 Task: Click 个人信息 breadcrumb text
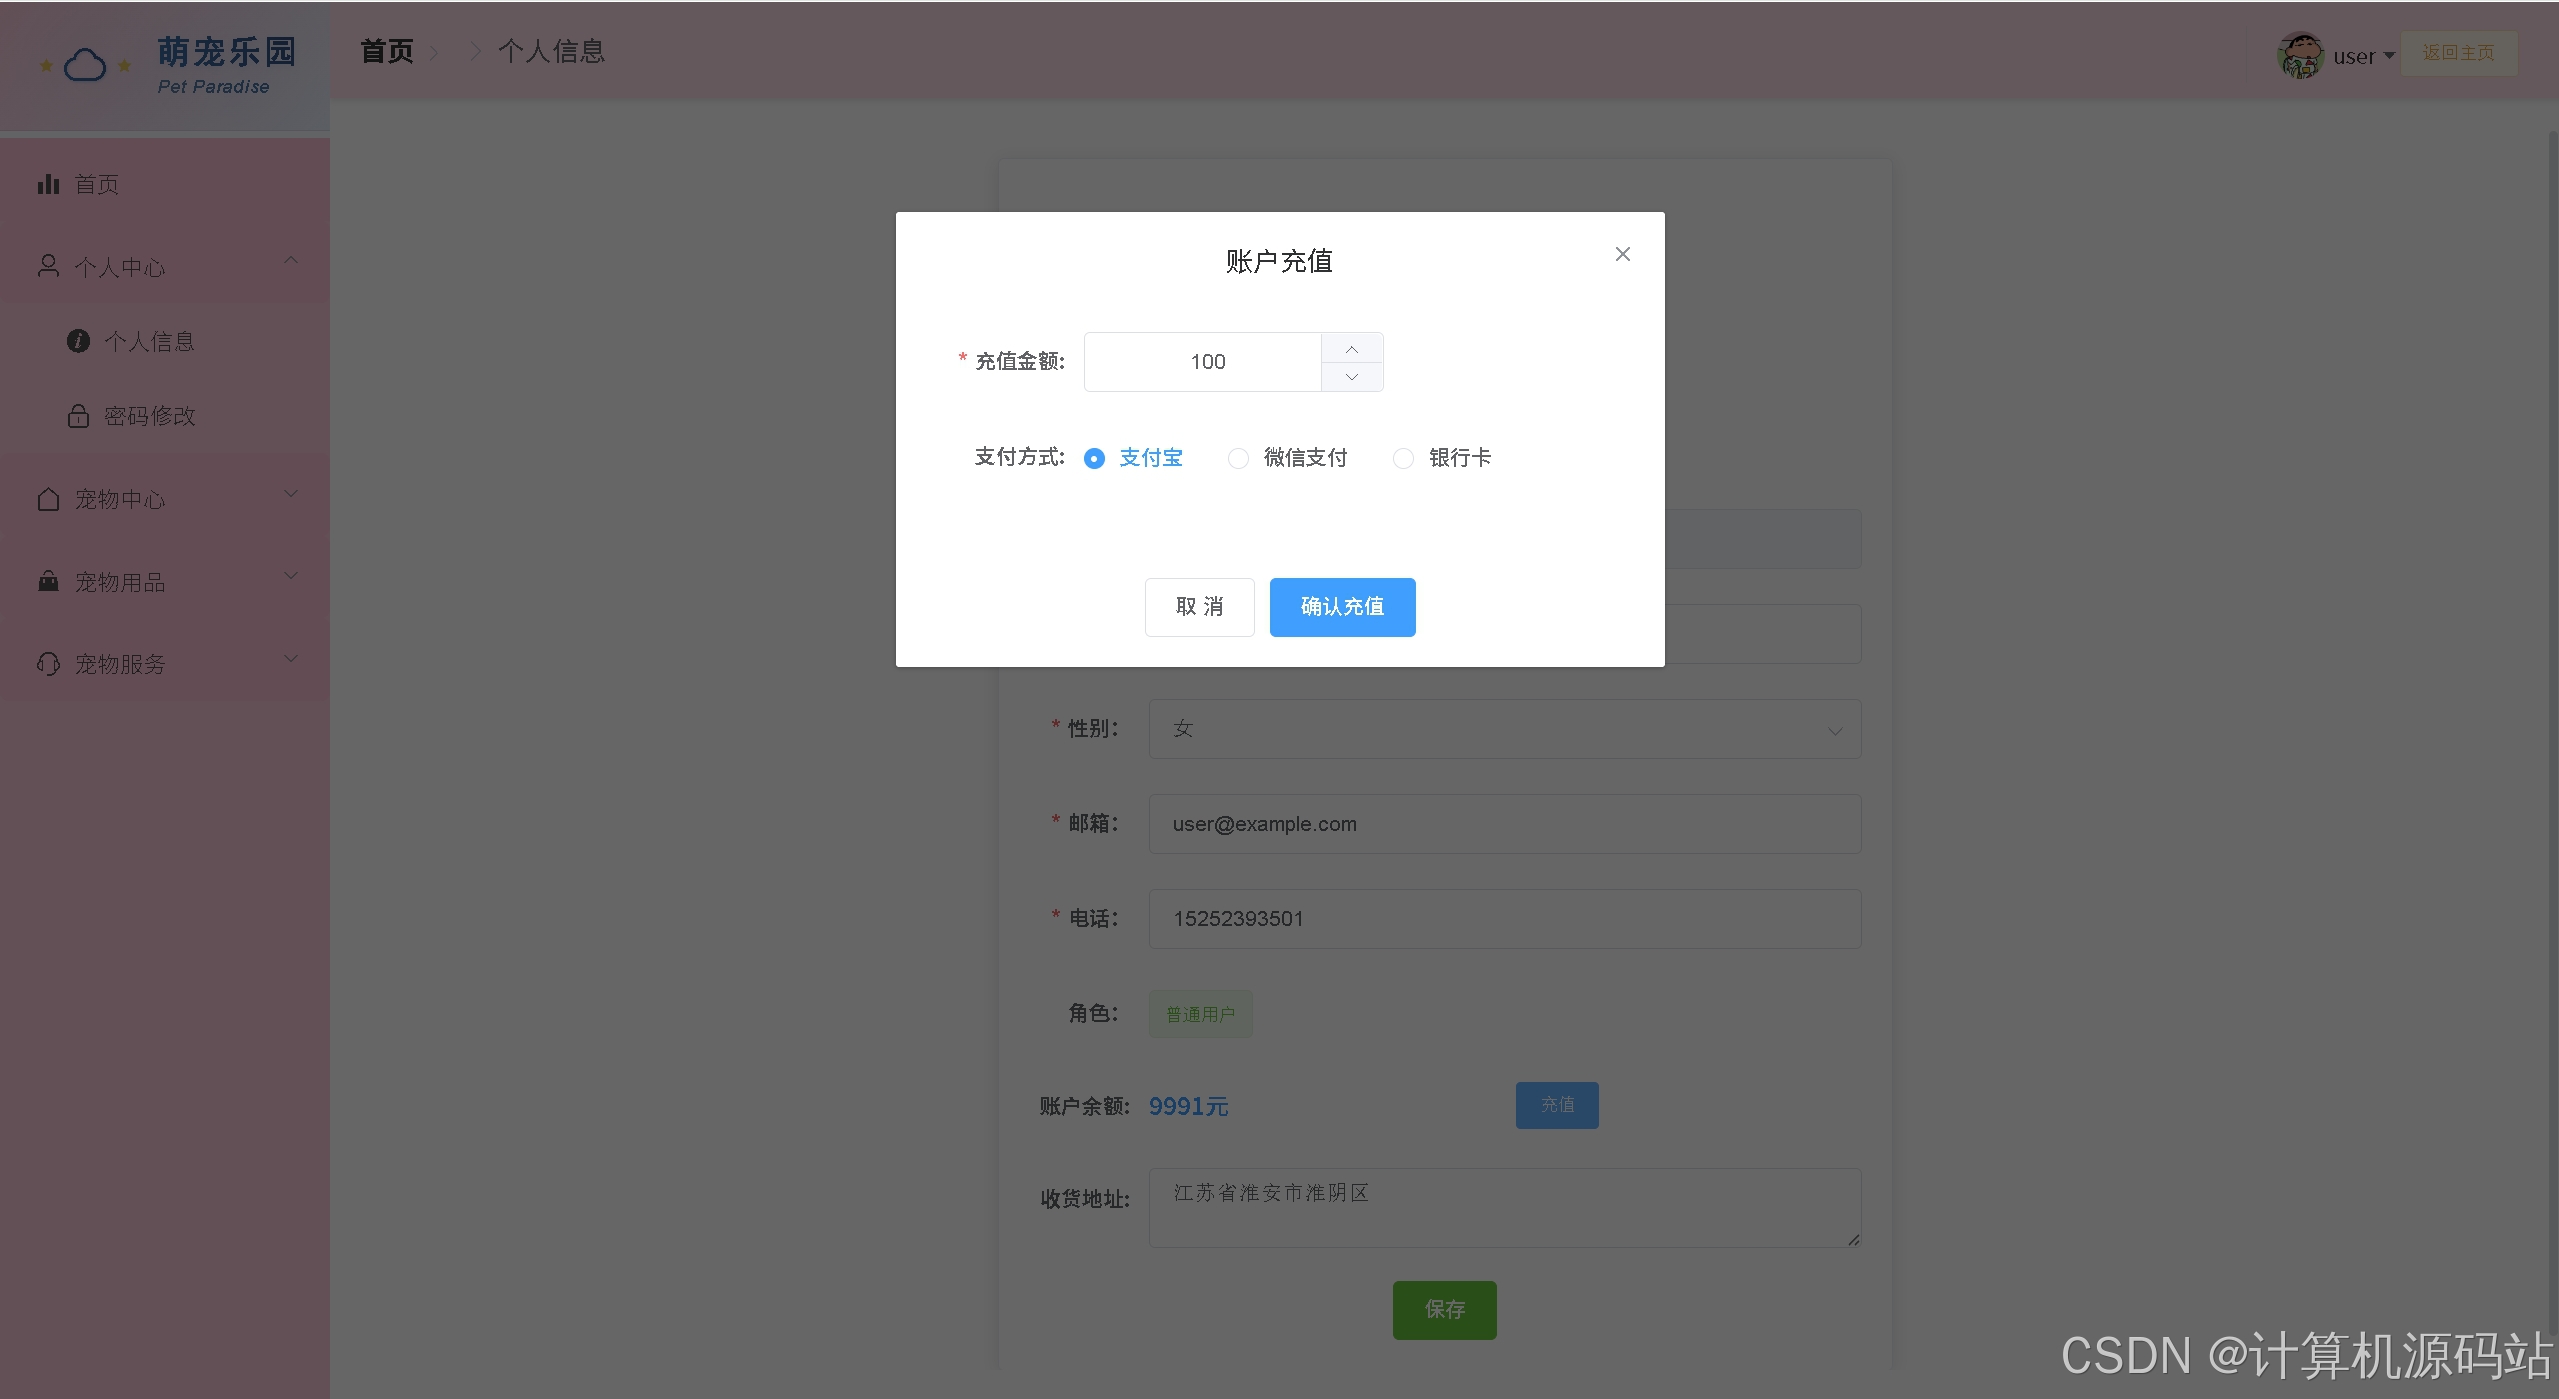552,51
